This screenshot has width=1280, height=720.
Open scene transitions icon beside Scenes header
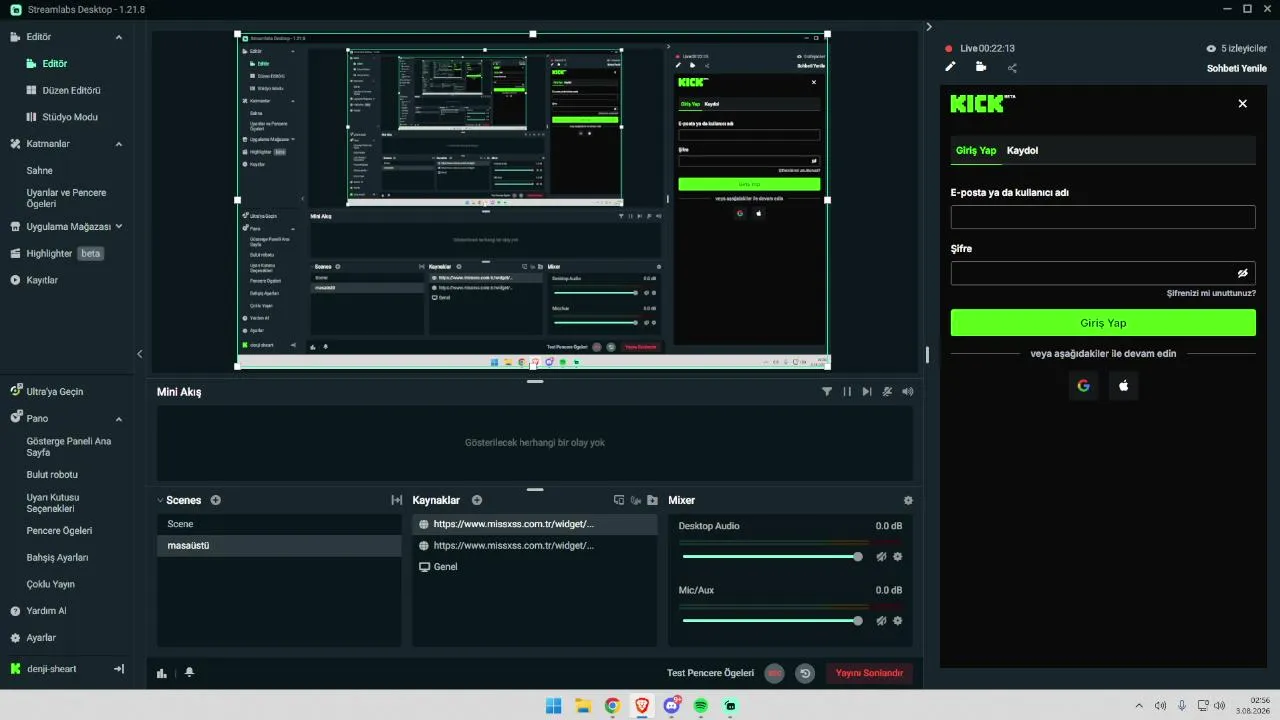(396, 500)
